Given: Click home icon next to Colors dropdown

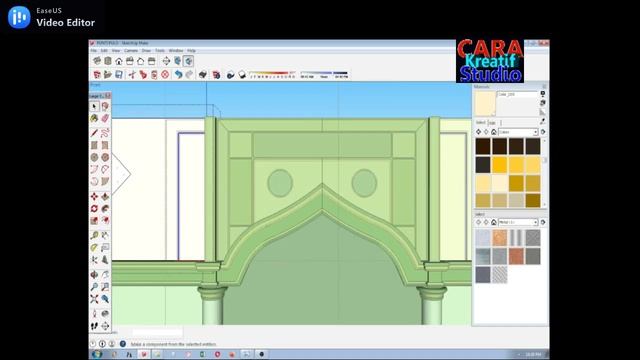Looking at the screenshot, I should coord(493,132).
